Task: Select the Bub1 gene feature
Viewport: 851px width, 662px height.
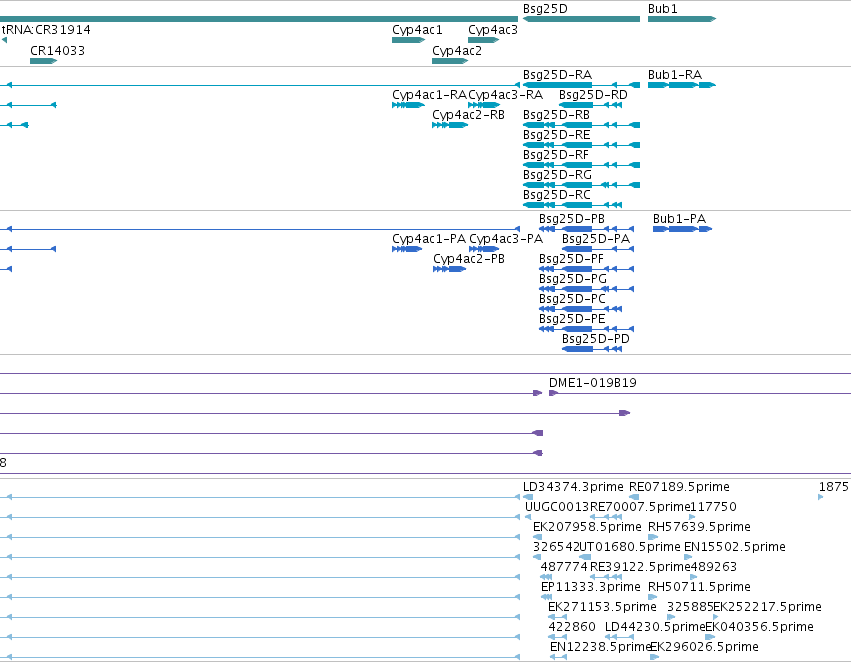Action: point(682,19)
